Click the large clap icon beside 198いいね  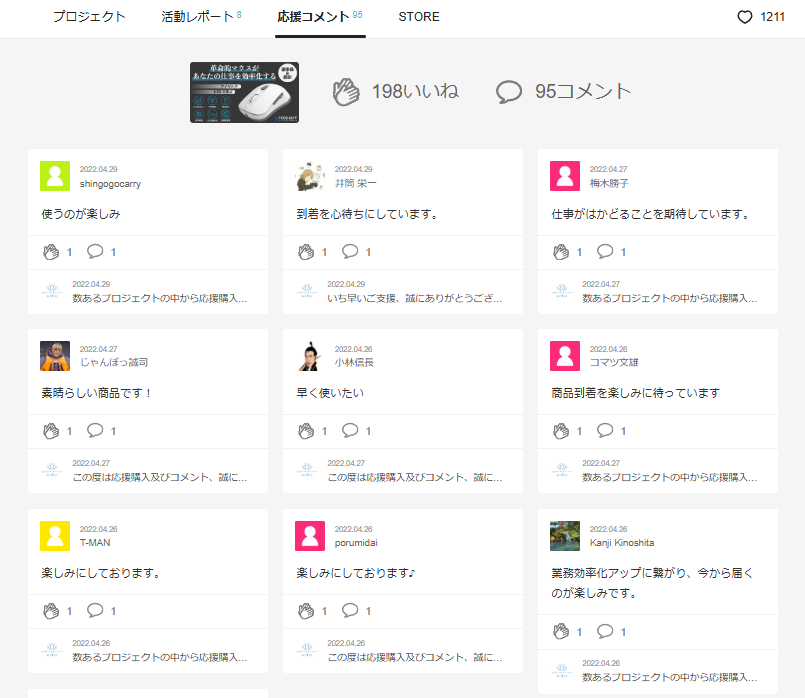(x=346, y=92)
